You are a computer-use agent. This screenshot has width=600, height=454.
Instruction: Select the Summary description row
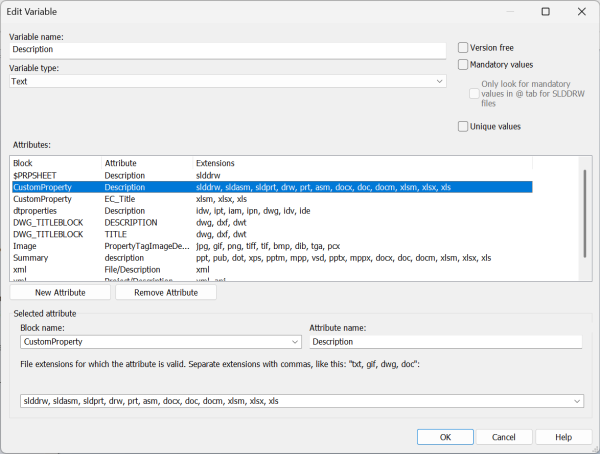272,258
